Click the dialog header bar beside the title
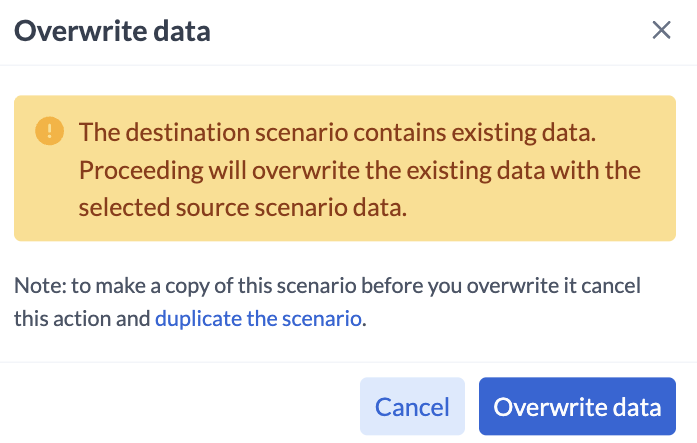Screen dimensions: 697x443 420,30
